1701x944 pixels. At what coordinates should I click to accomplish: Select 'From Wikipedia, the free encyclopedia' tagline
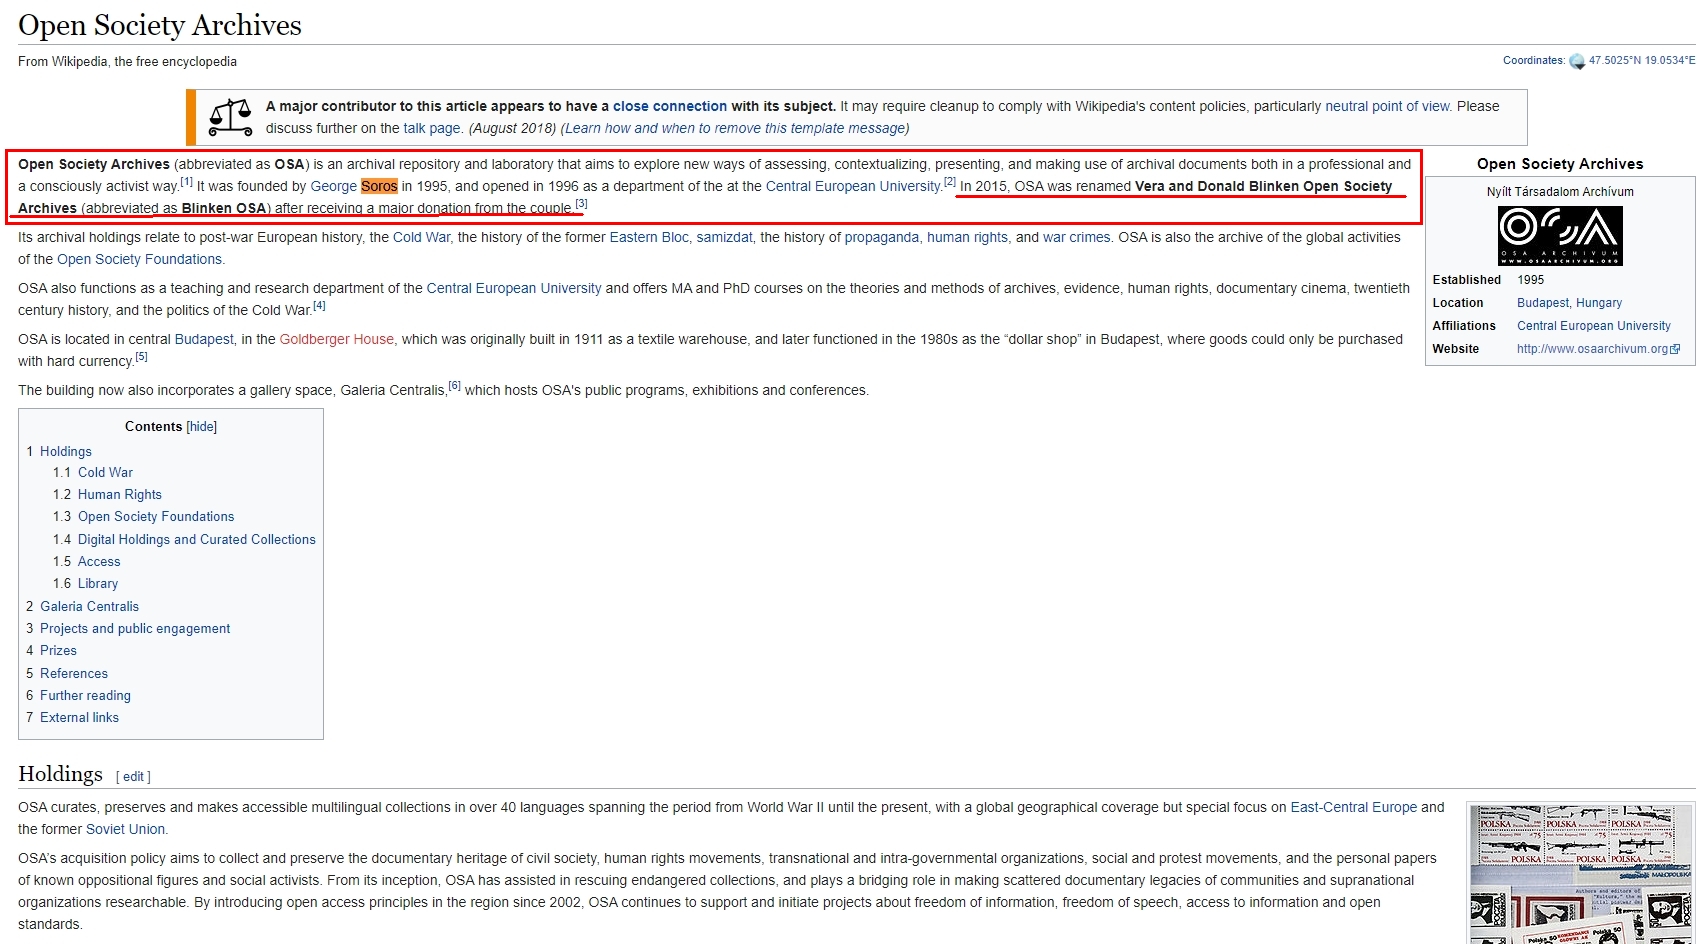[127, 62]
